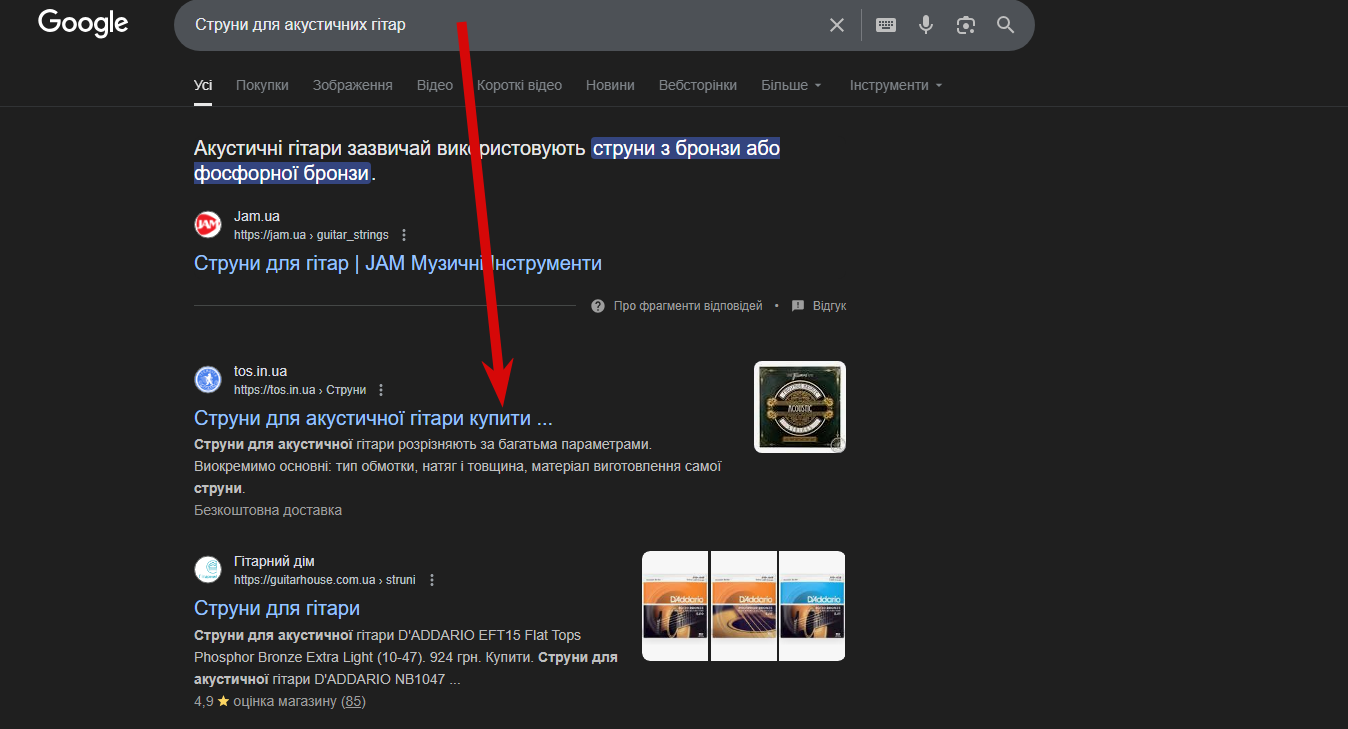The width and height of the screenshot is (1348, 729).
Task: Open the Jam.ua site favicon
Action: [x=207, y=225]
